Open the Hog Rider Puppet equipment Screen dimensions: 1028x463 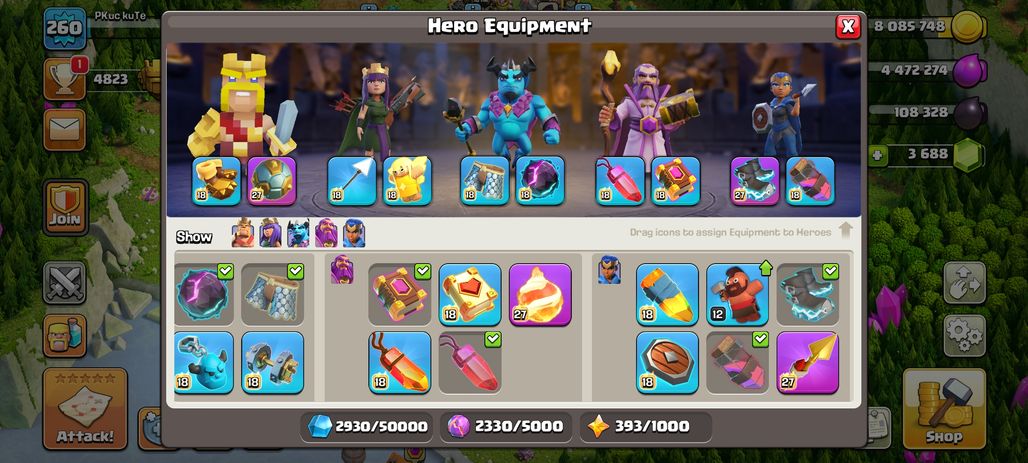[x=738, y=294]
